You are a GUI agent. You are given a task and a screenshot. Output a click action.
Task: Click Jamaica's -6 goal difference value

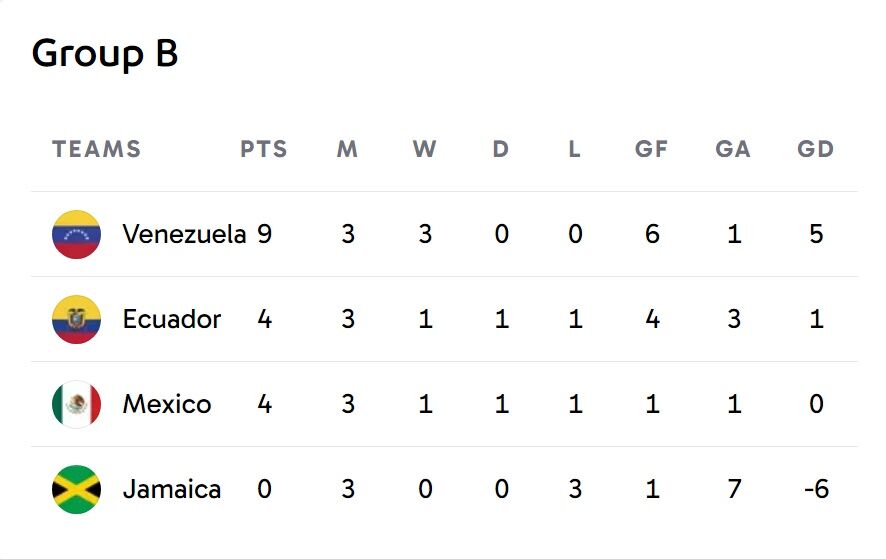(x=816, y=489)
